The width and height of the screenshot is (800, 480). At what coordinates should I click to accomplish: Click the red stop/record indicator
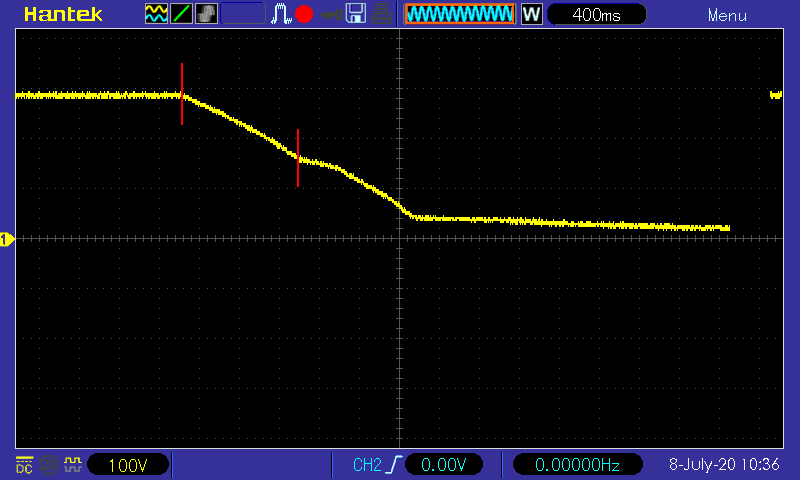tap(304, 14)
